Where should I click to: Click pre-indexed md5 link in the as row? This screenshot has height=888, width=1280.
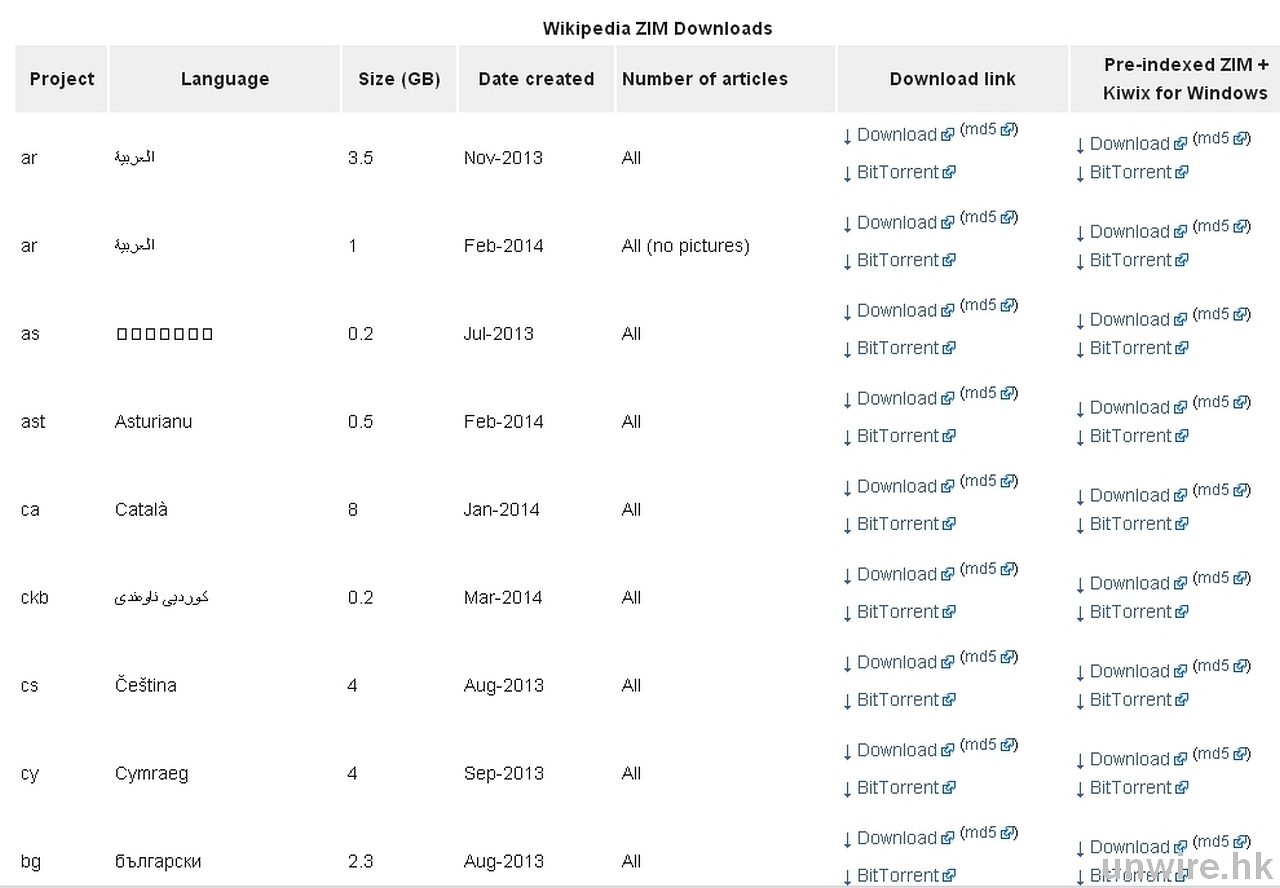(1211, 314)
